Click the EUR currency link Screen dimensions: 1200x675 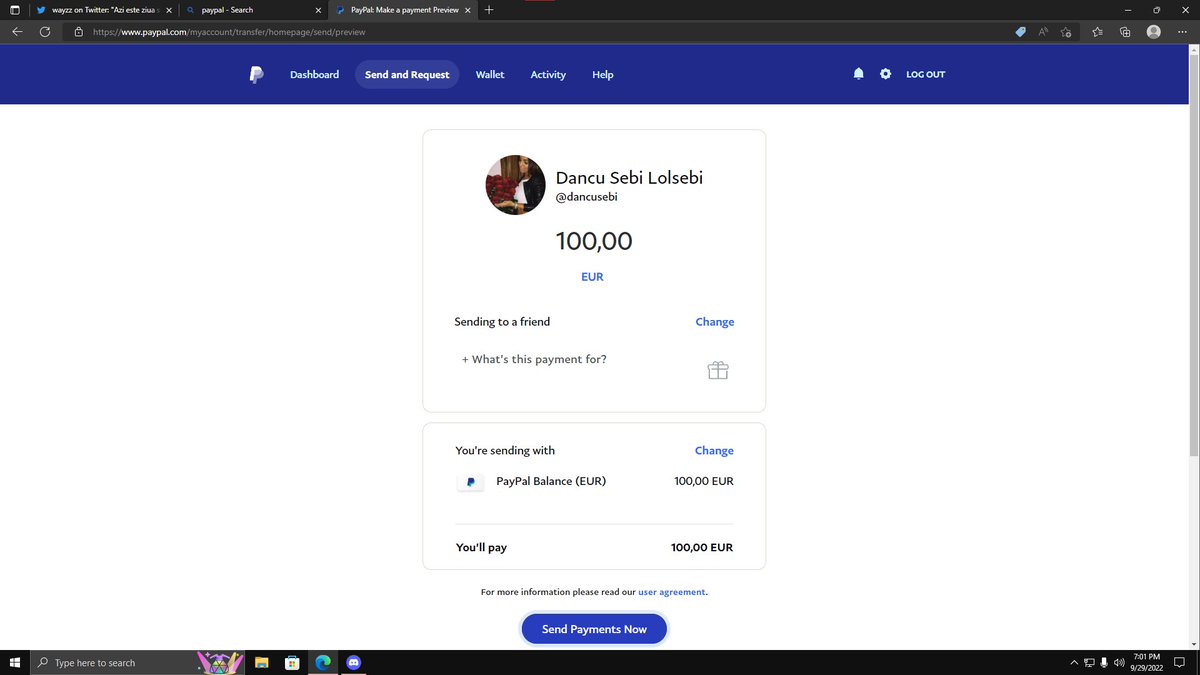(592, 276)
